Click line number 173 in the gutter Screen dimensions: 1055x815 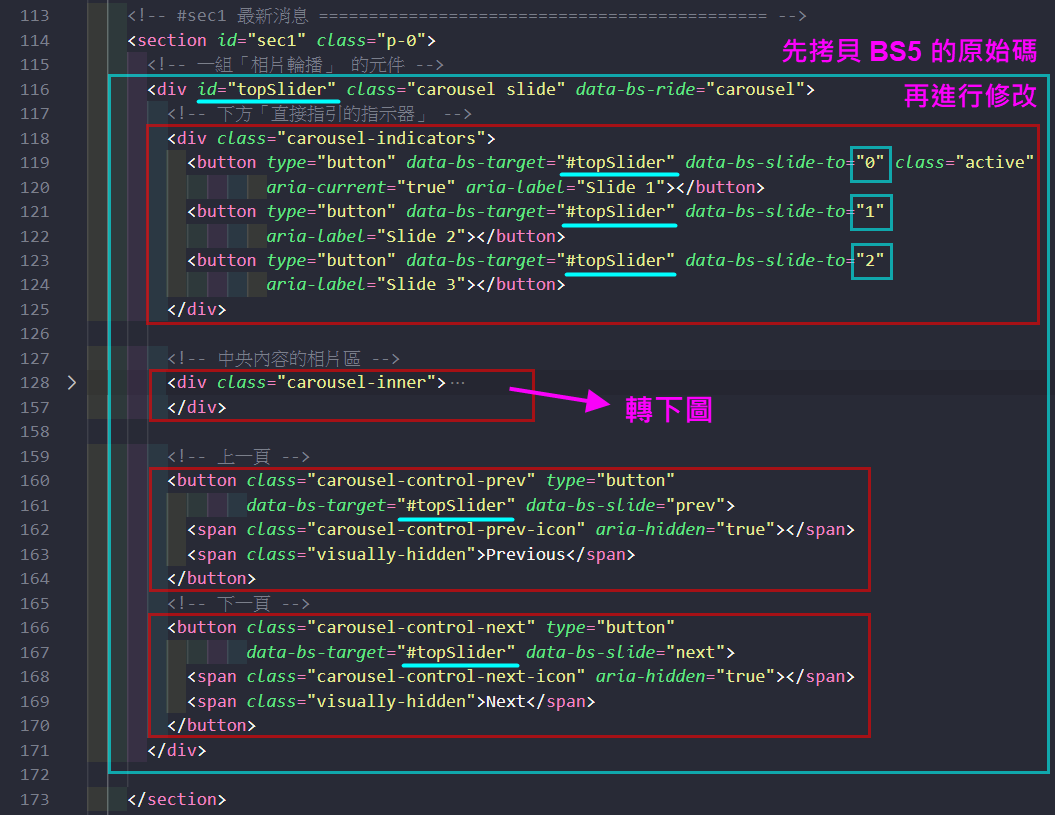click(x=34, y=799)
